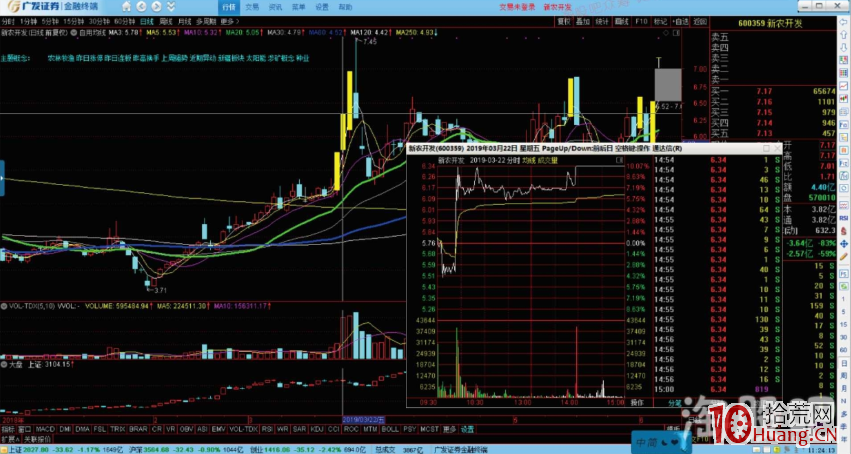Viewport: 851px width, 454px height.
Task: Select the 分笔 tab in popup window
Action: 675,402
